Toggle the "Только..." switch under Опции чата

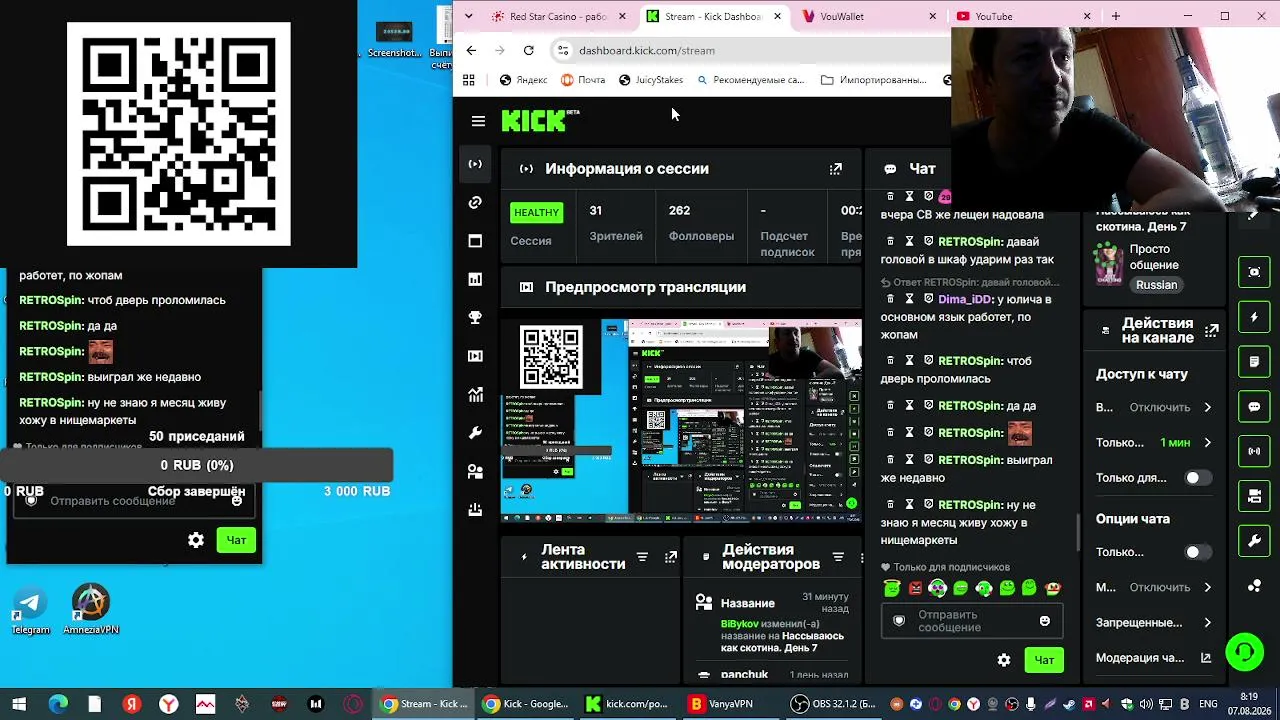(1199, 552)
